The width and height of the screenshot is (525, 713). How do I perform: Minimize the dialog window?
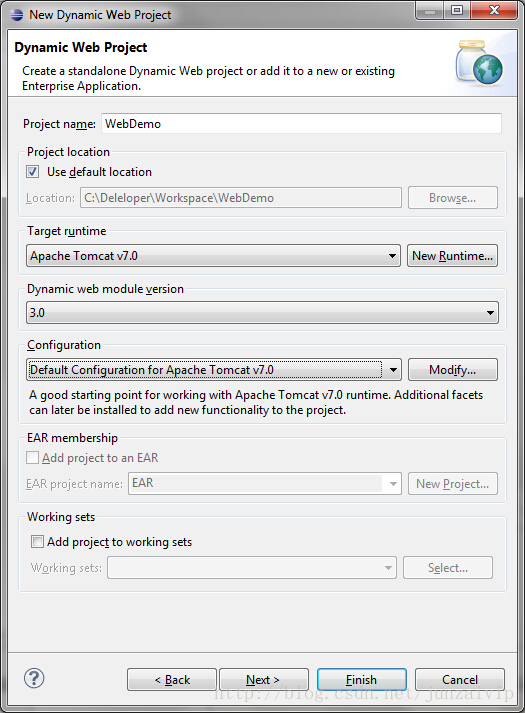(x=430, y=10)
